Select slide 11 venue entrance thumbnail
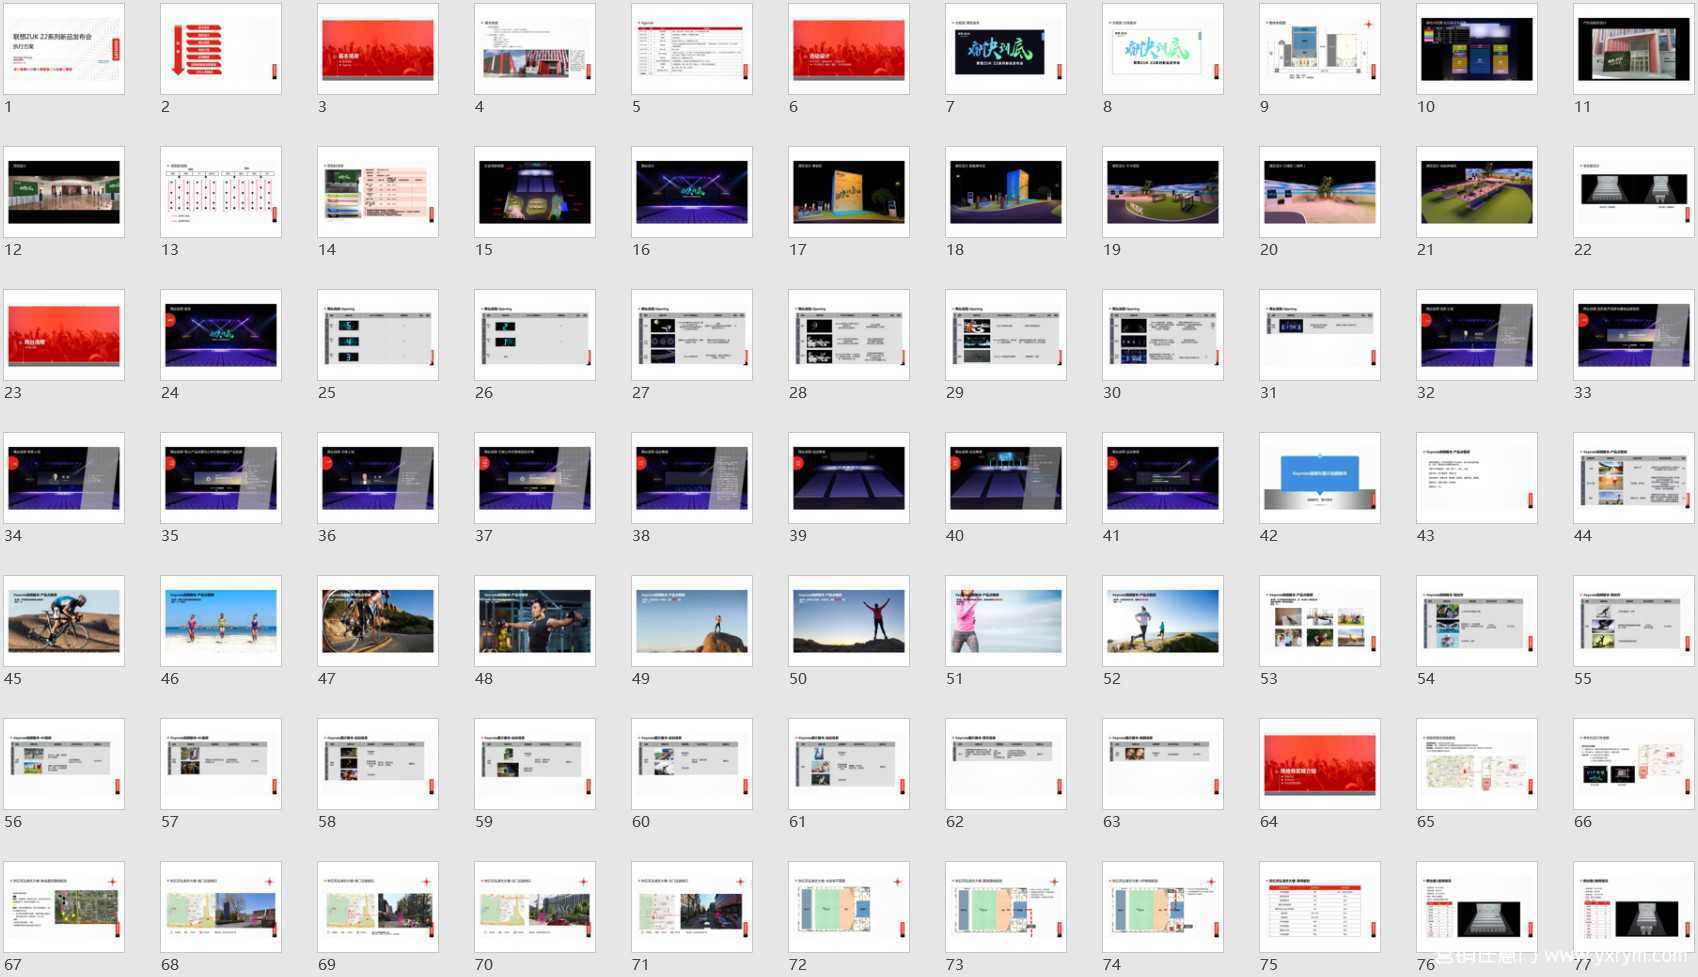Screen dimensions: 1698x977 tap(1634, 49)
